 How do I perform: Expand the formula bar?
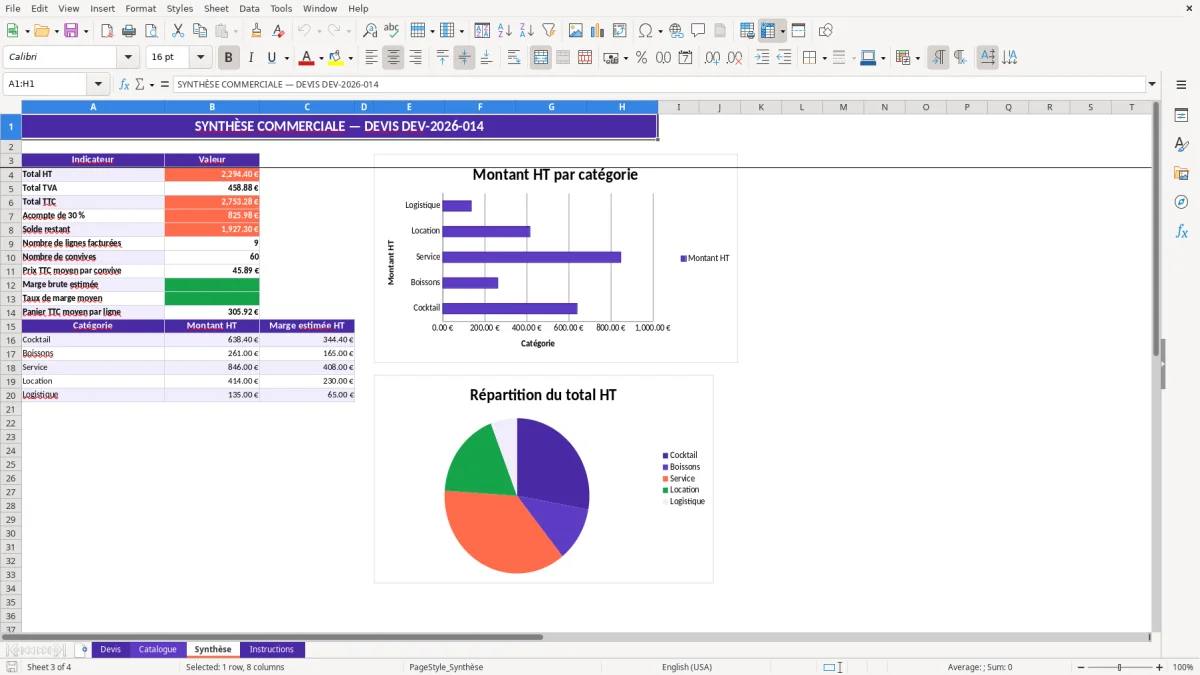click(1152, 85)
